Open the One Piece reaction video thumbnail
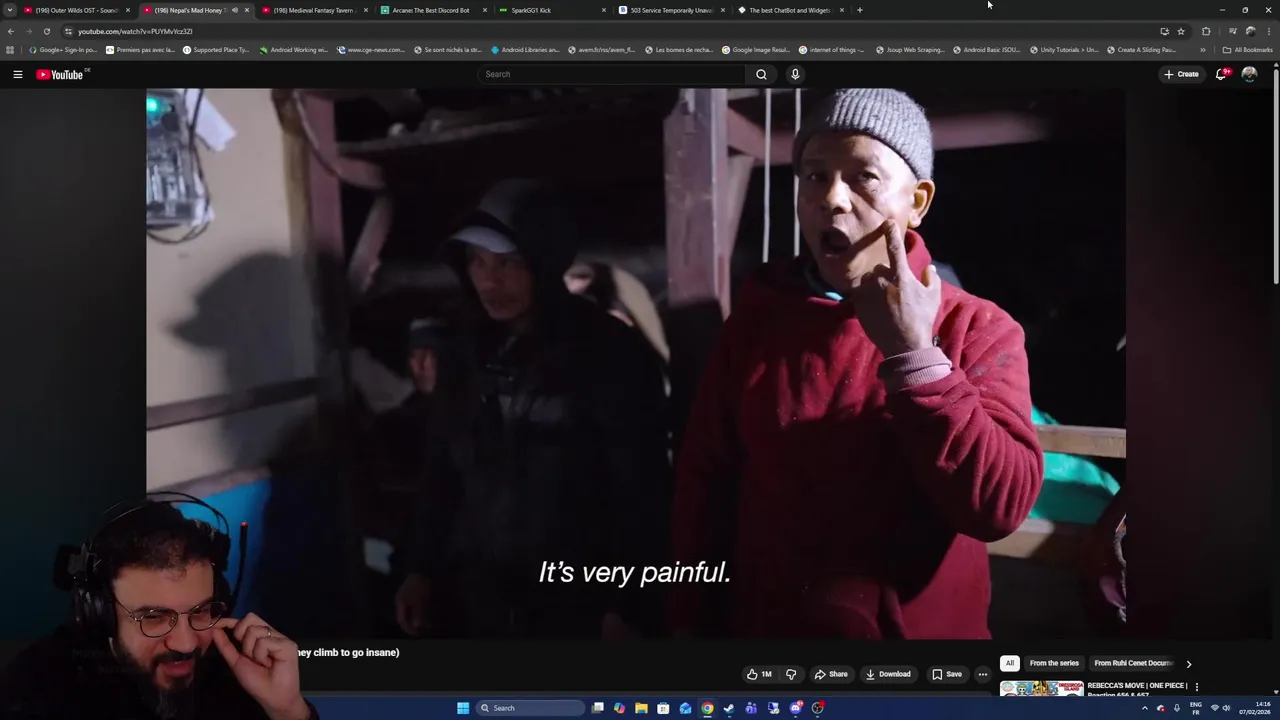 [x=1041, y=689]
